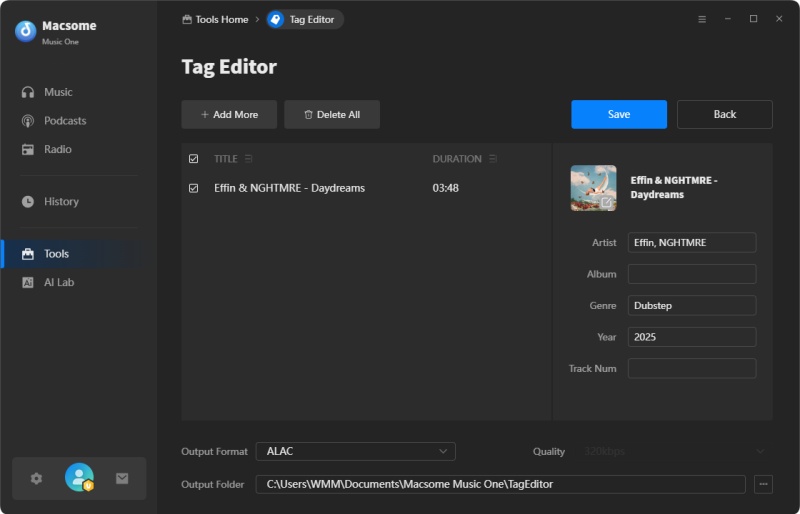Open the Music section
Screen dimensions: 800x514
click(47, 92)
